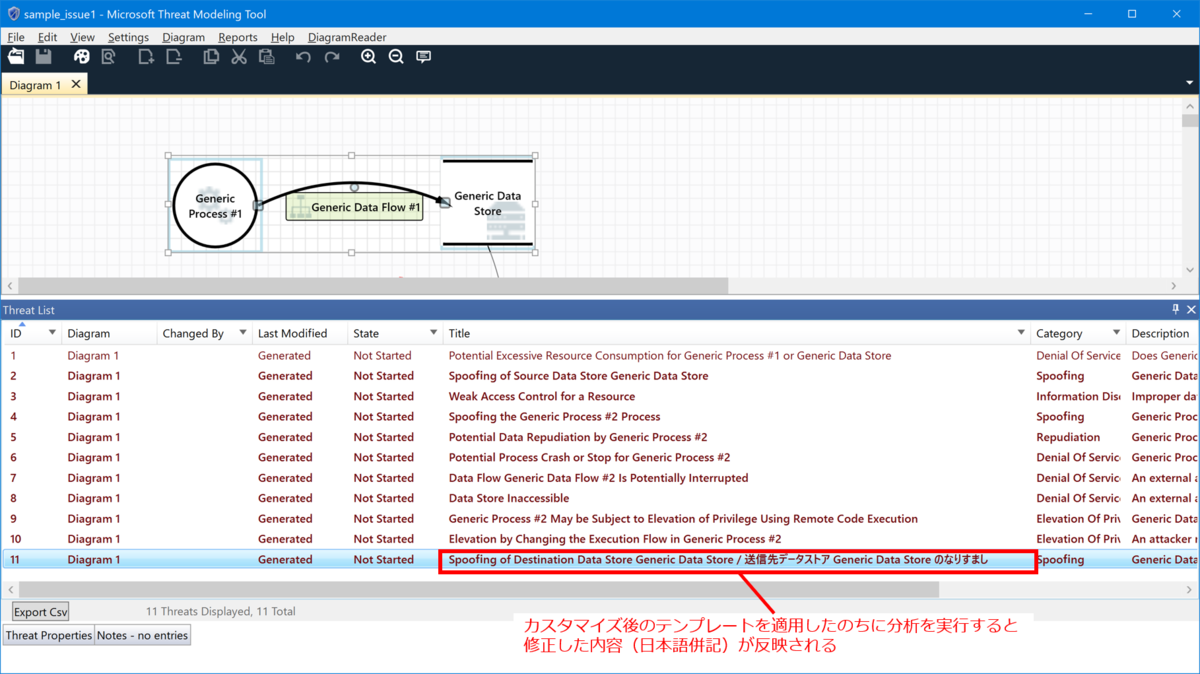This screenshot has width=1200, height=674.
Task: Select threat 'Data Store Inaccessible'
Action: click(600, 498)
